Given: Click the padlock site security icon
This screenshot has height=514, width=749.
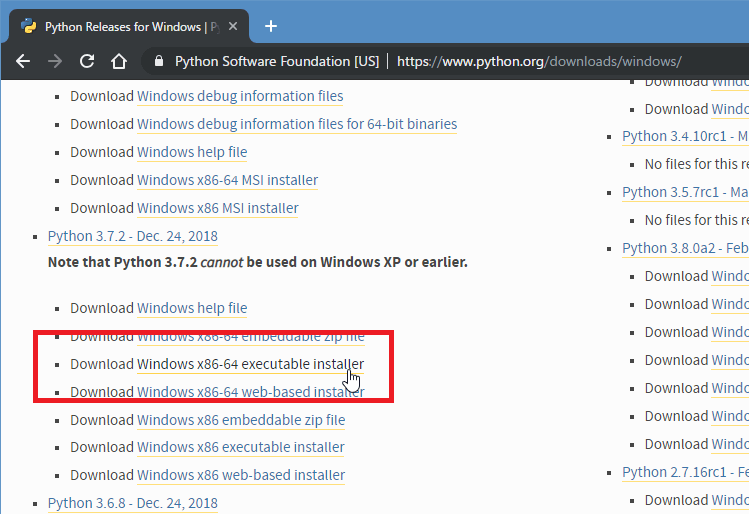Looking at the screenshot, I should coord(158,61).
